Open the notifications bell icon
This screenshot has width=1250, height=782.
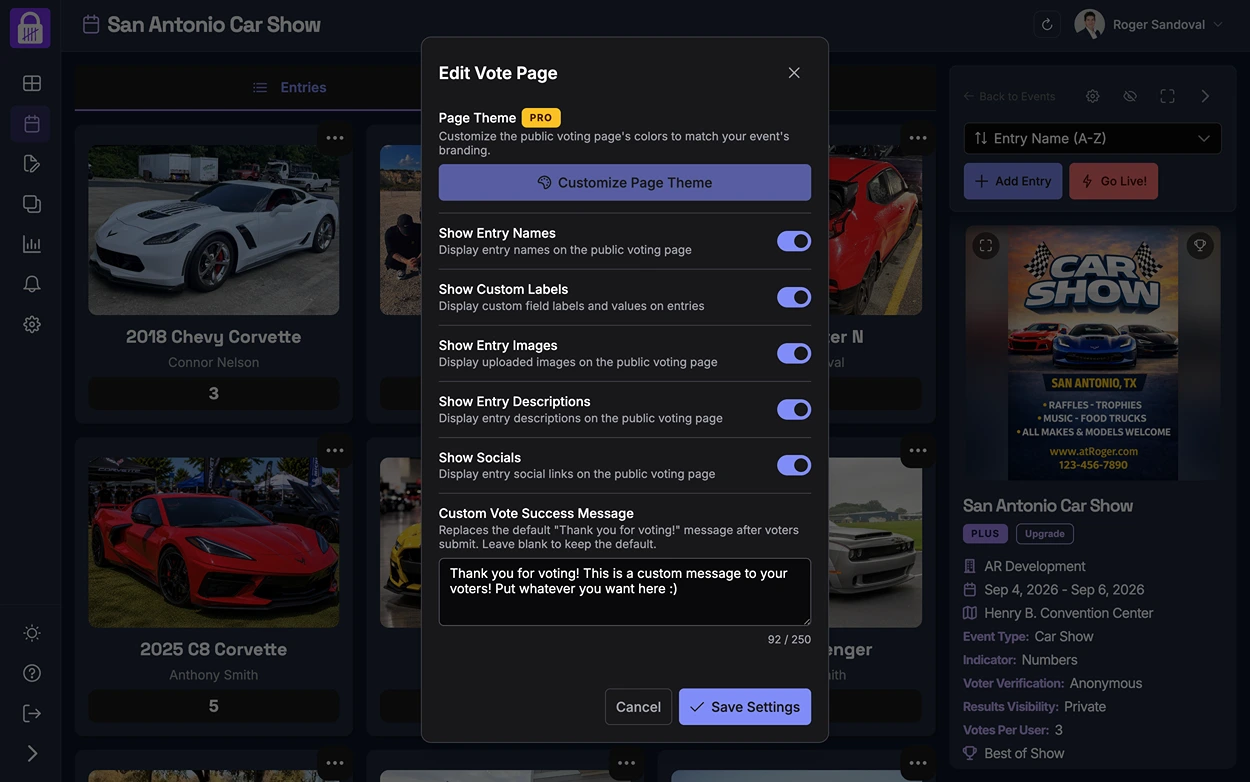32,284
